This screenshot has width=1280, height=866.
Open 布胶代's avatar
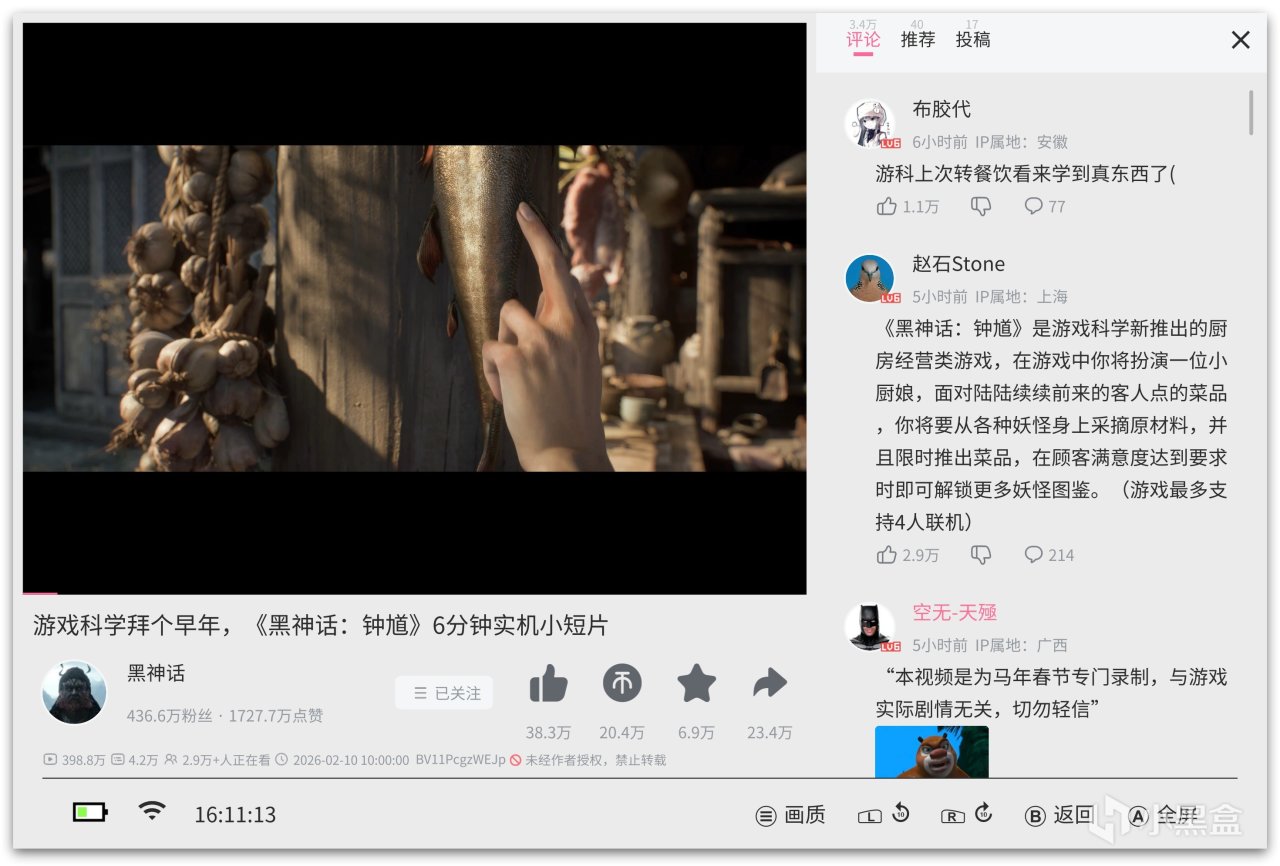coord(870,124)
